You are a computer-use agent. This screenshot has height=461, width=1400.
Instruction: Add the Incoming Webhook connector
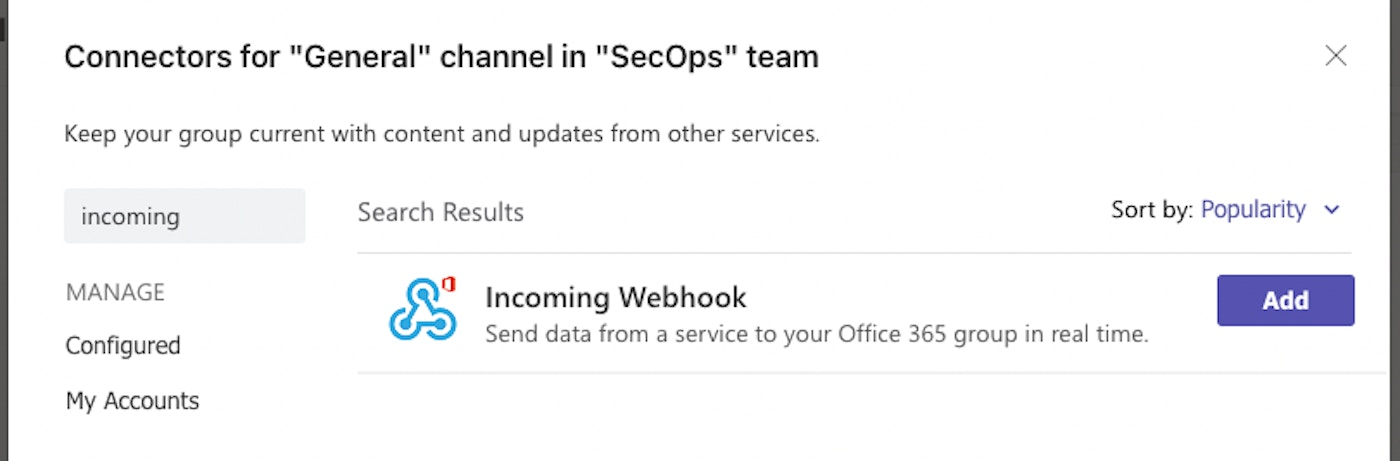pos(1285,301)
